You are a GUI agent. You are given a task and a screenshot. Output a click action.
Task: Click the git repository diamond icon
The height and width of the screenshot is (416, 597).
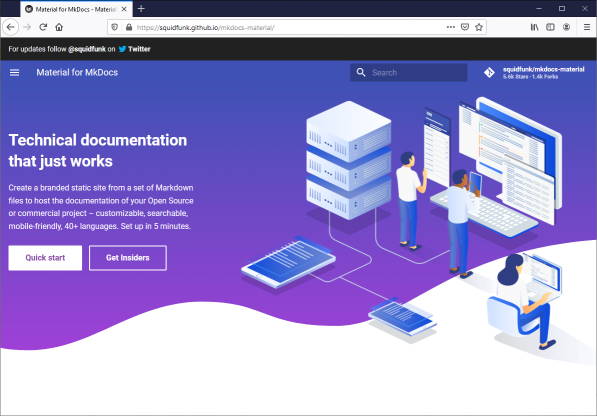tap(489, 72)
